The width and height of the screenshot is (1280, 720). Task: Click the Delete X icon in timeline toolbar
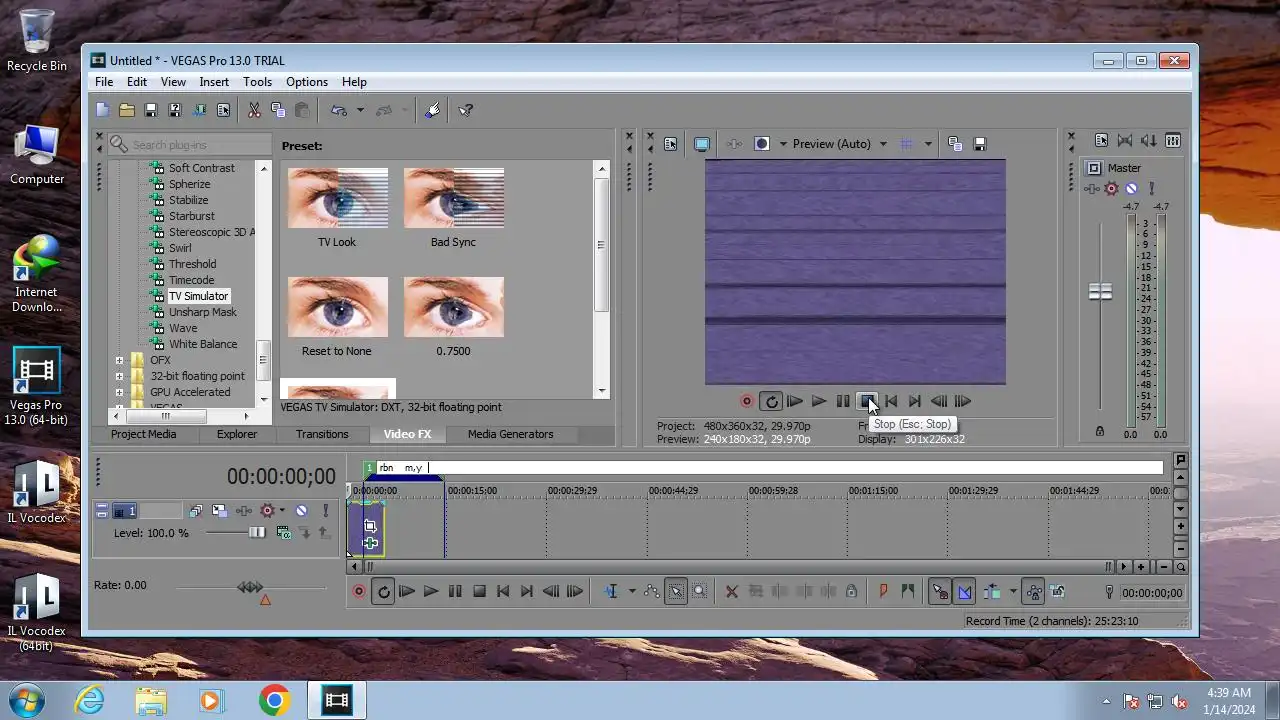pyautogui.click(x=731, y=592)
